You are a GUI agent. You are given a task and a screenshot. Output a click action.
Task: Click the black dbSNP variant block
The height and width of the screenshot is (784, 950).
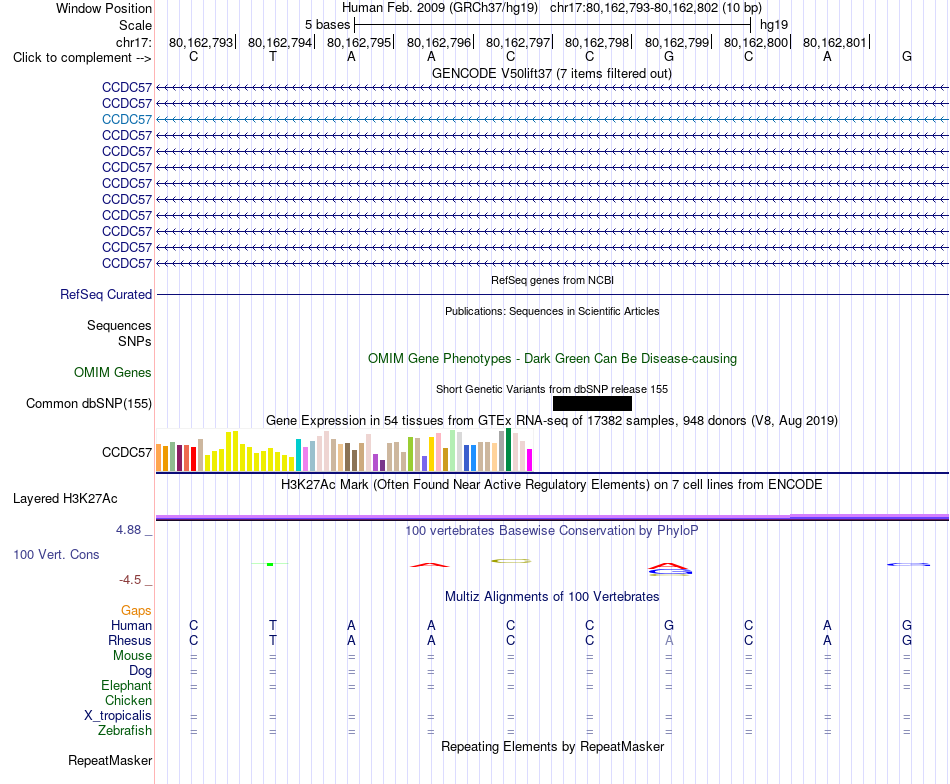593,404
